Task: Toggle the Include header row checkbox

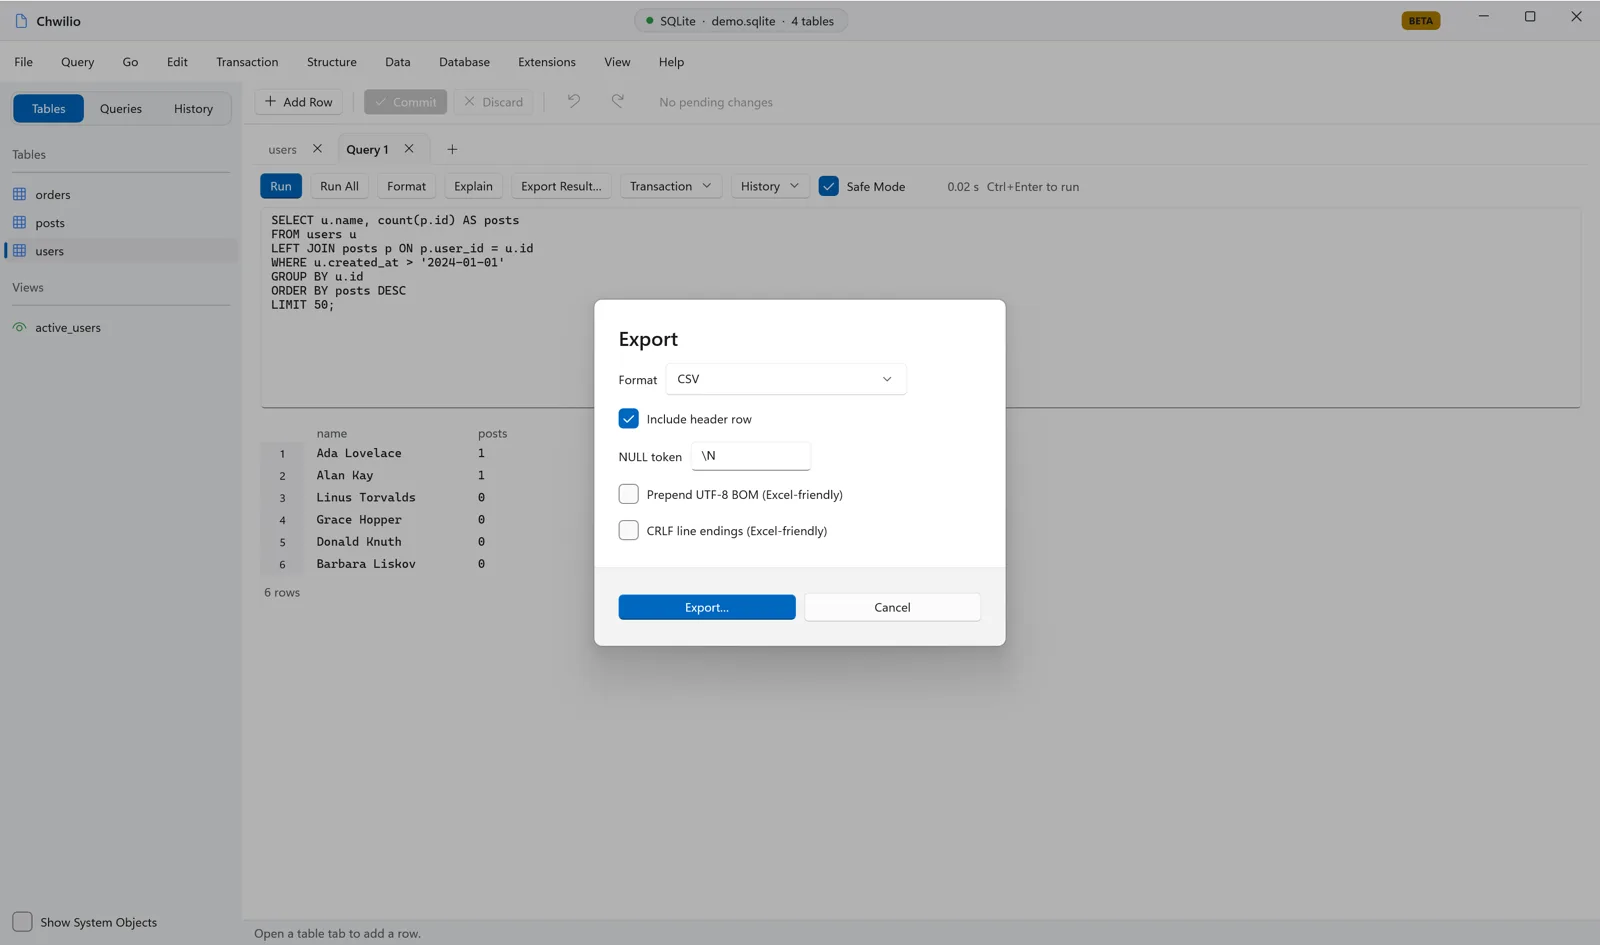Action: point(628,418)
